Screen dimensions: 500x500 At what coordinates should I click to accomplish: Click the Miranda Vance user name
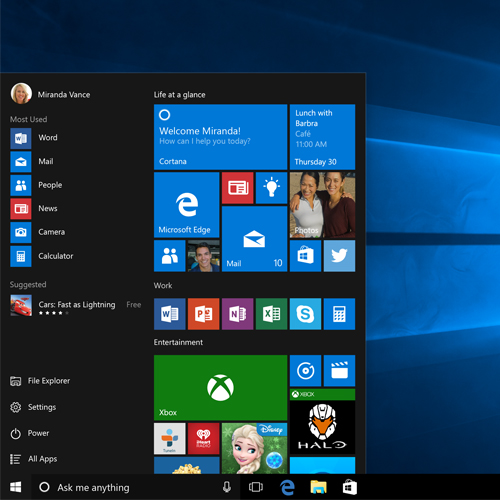pos(64,95)
